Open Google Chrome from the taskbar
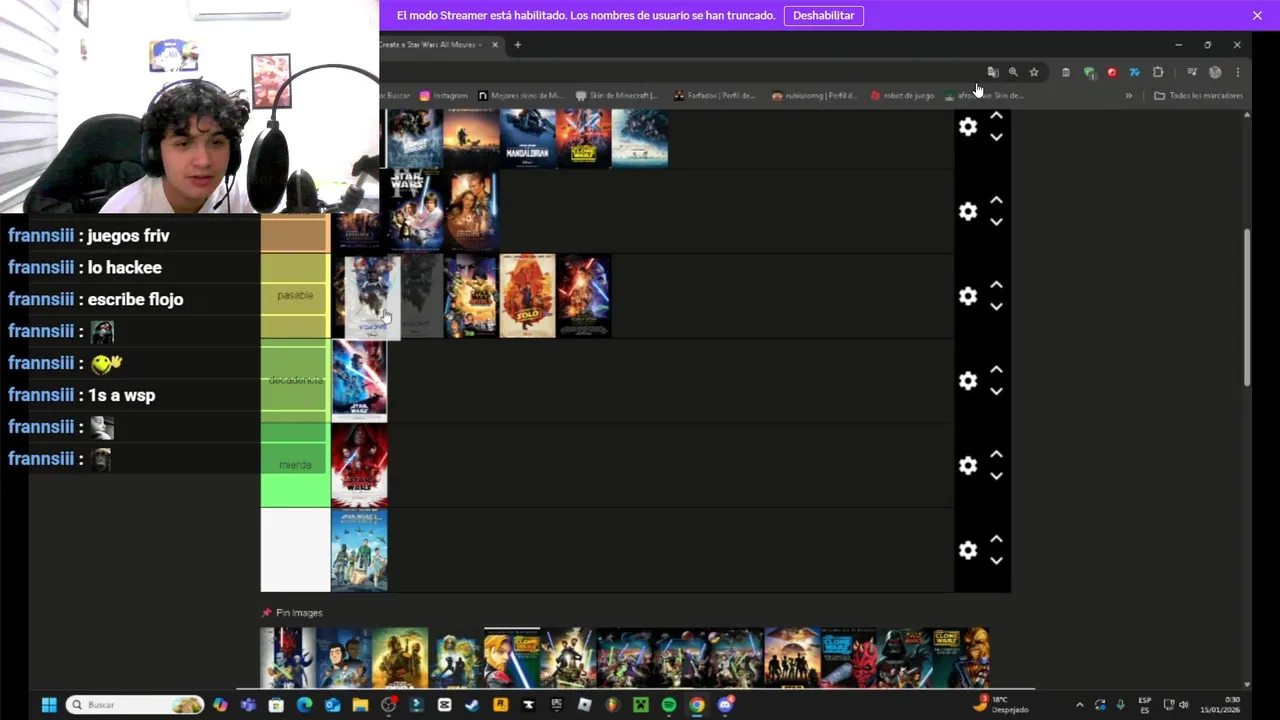This screenshot has width=1280, height=720. point(696,705)
